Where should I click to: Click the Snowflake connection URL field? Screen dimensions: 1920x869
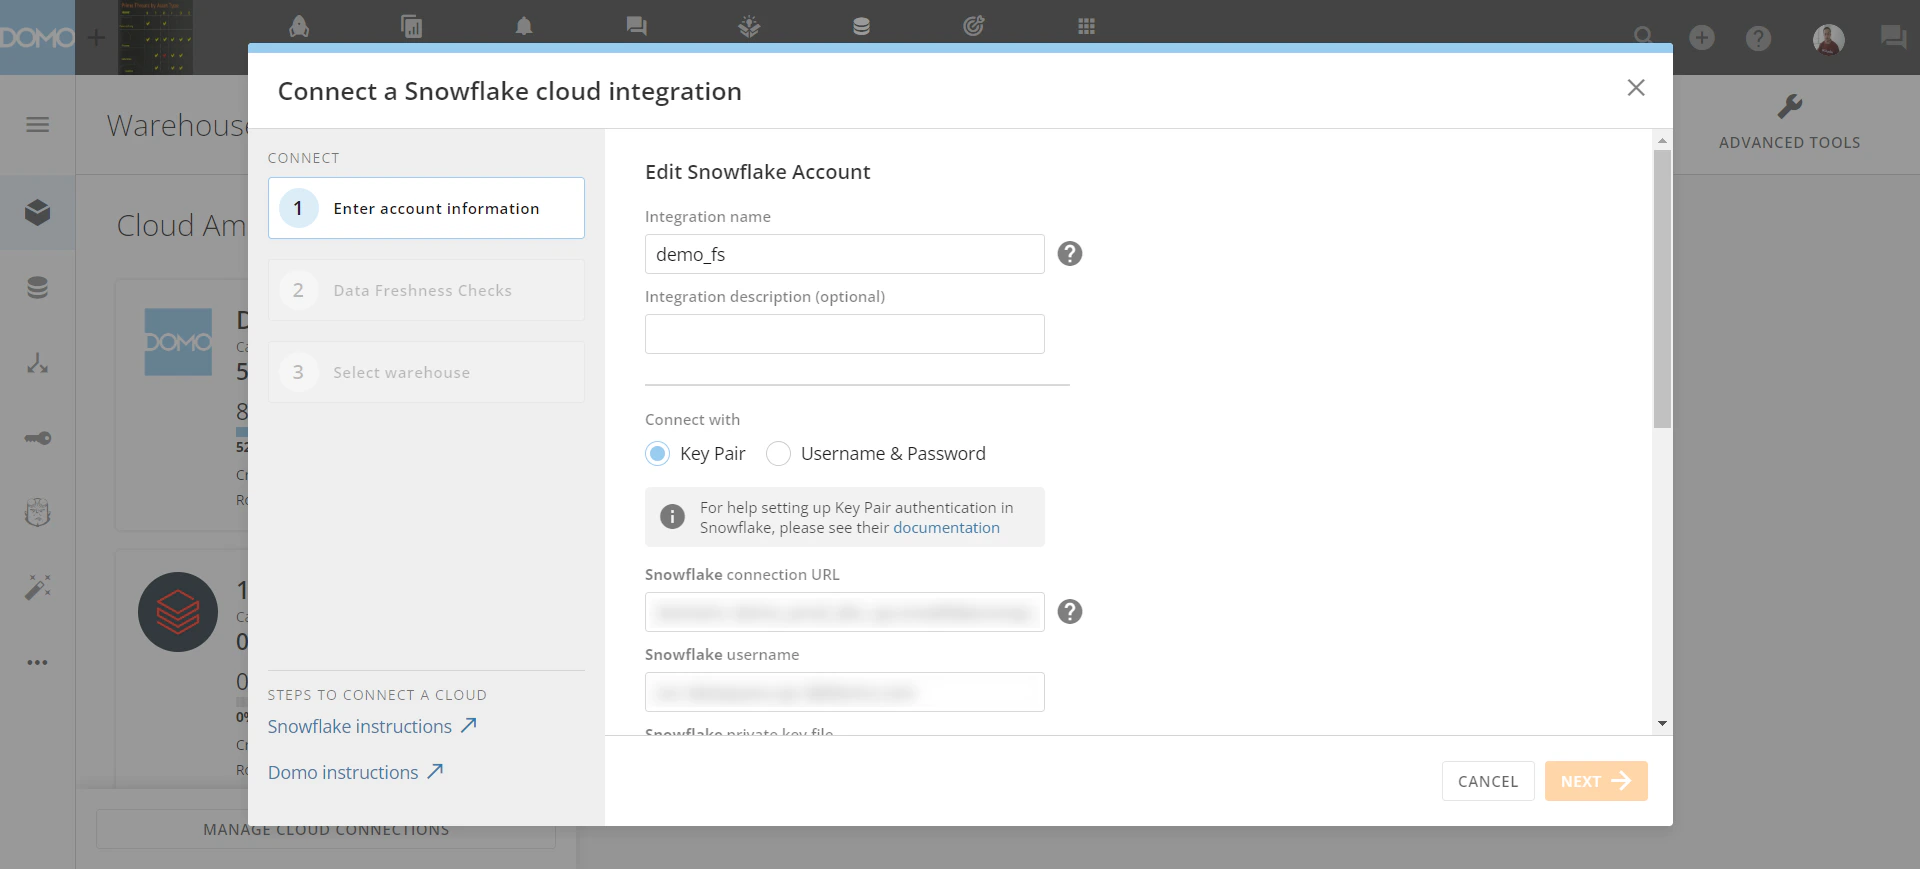(x=845, y=612)
